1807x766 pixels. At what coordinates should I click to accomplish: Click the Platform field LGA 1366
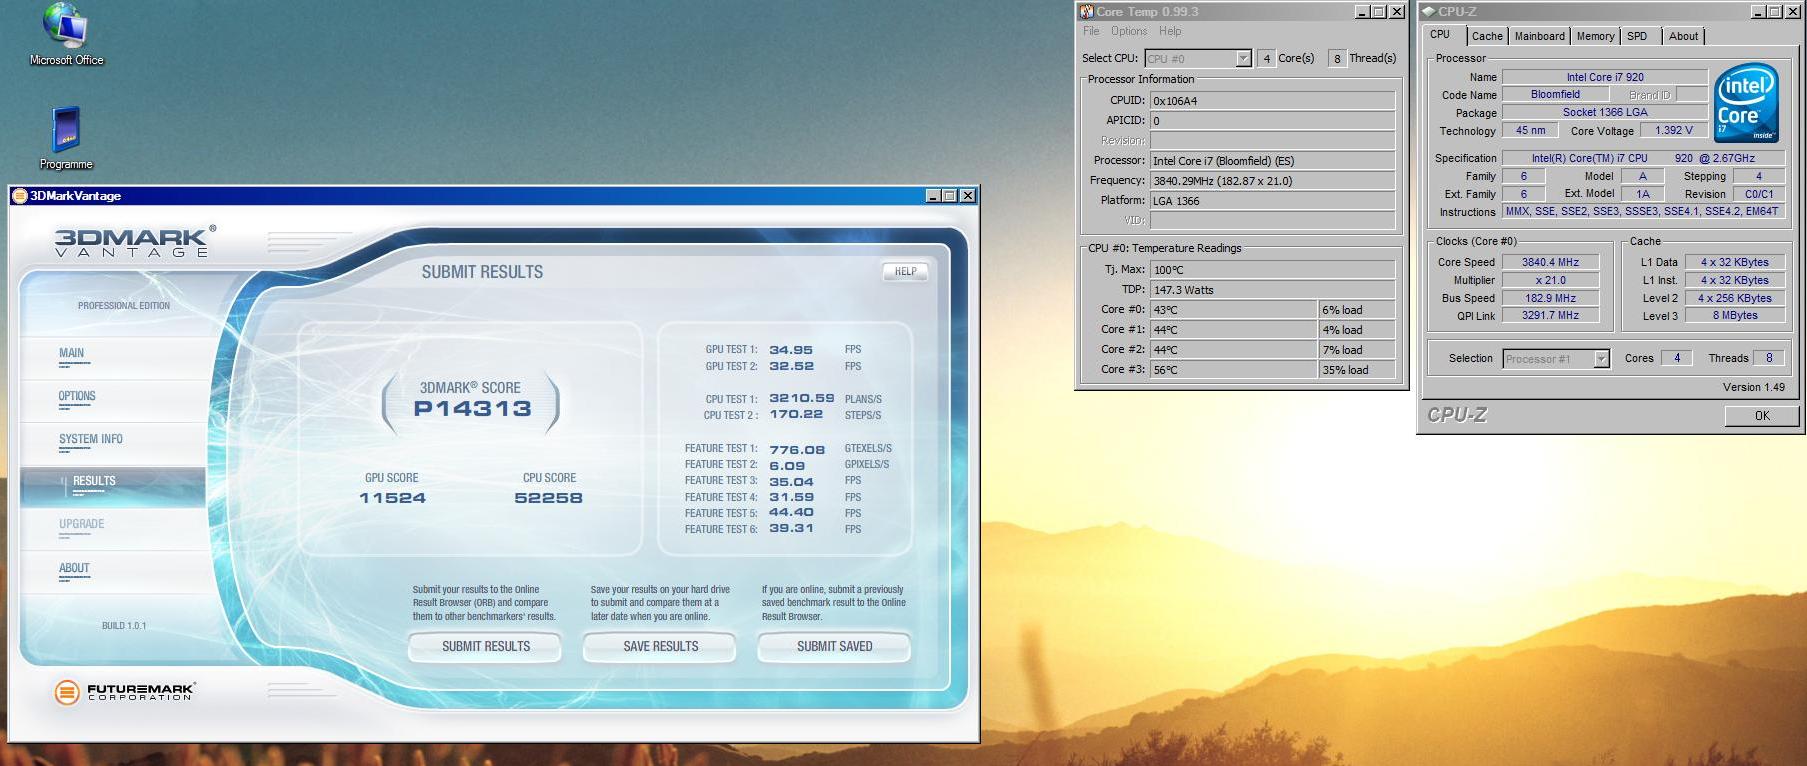(x=1272, y=201)
